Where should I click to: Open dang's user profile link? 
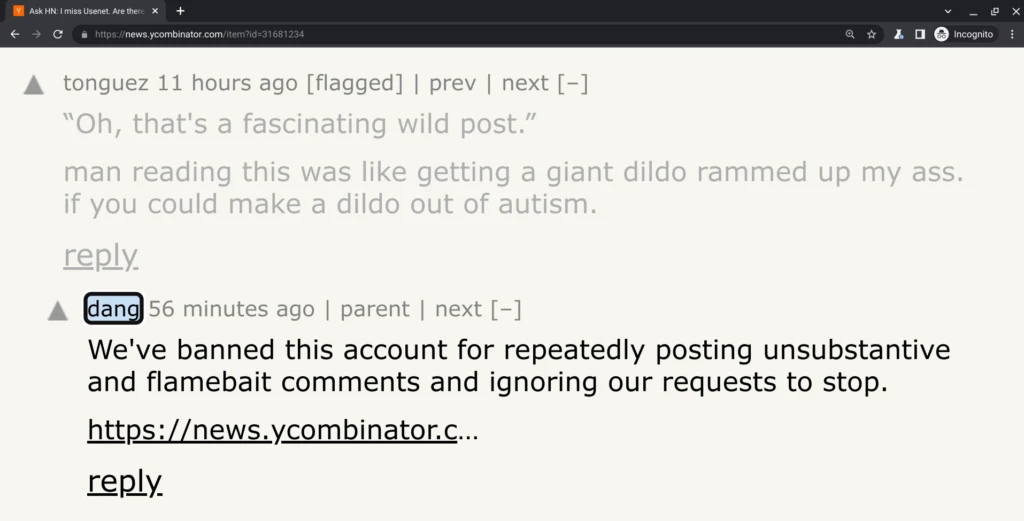click(x=113, y=309)
